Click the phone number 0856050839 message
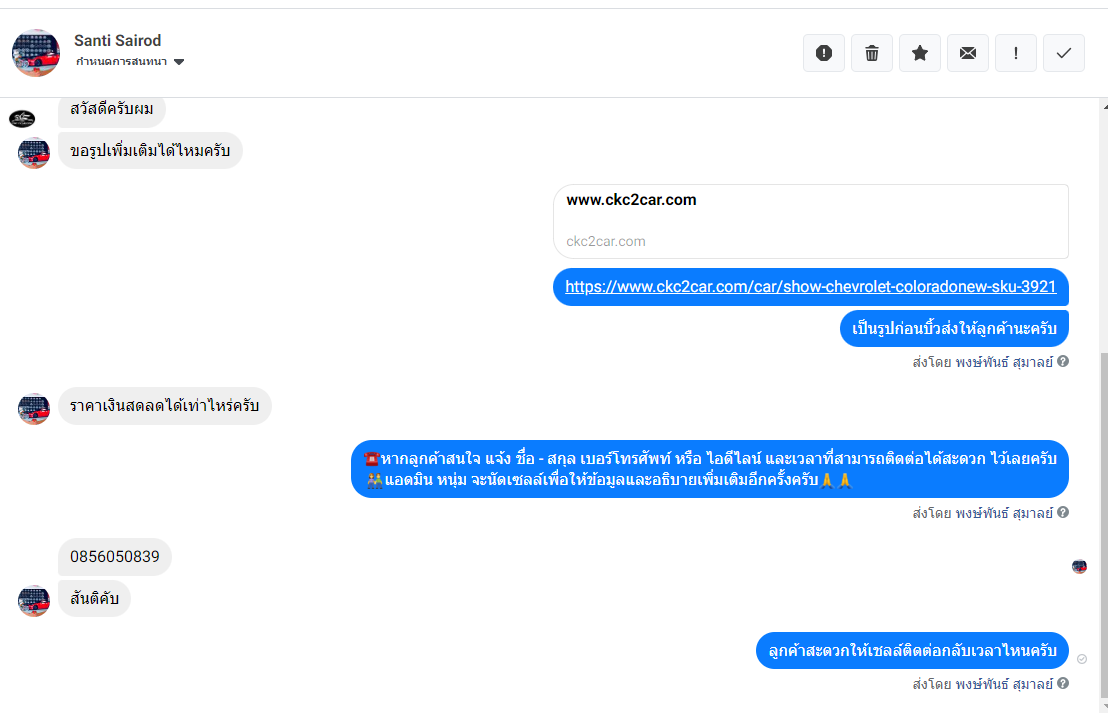Viewport: 1108px width, 713px height. coord(115,557)
